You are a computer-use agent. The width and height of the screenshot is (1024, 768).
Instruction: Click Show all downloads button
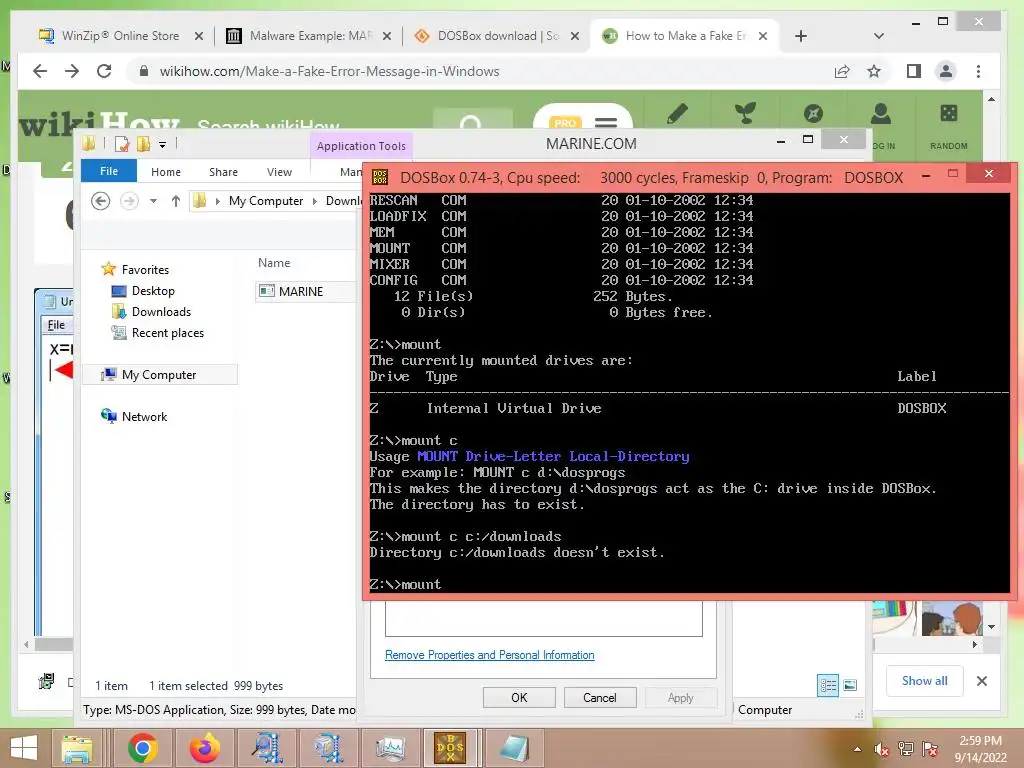click(924, 680)
